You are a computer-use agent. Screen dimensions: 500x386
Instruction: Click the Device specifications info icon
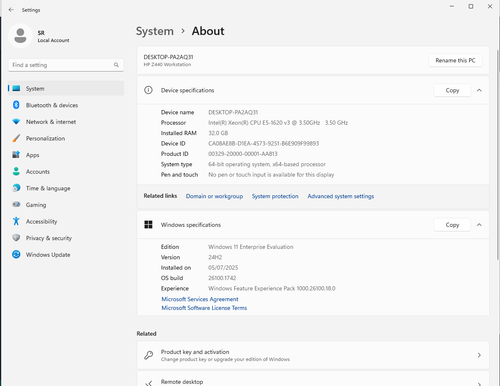tap(148, 90)
